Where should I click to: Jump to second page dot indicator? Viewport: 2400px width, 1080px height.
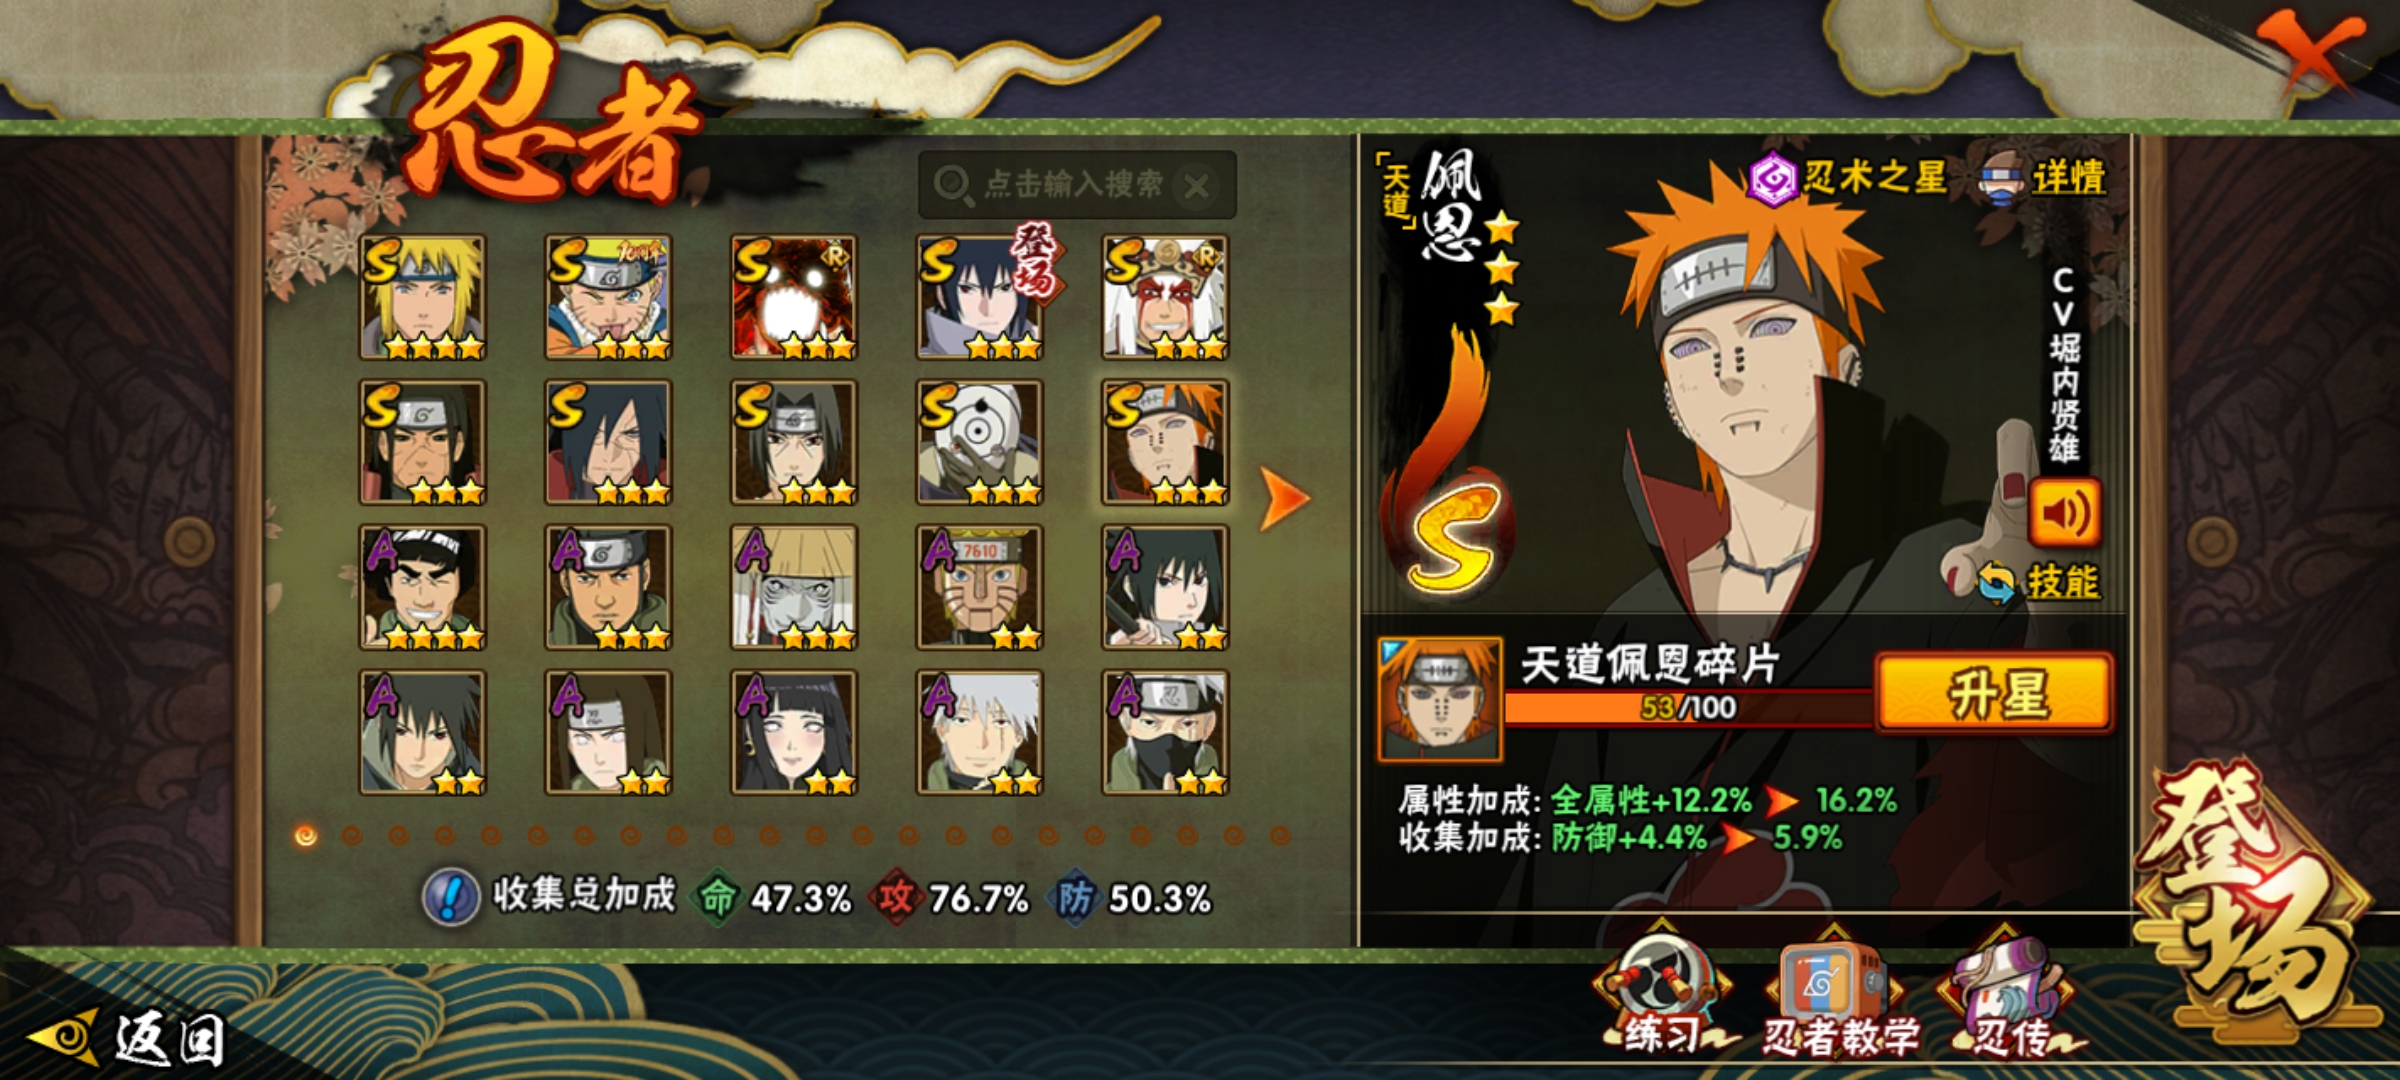click(x=352, y=836)
